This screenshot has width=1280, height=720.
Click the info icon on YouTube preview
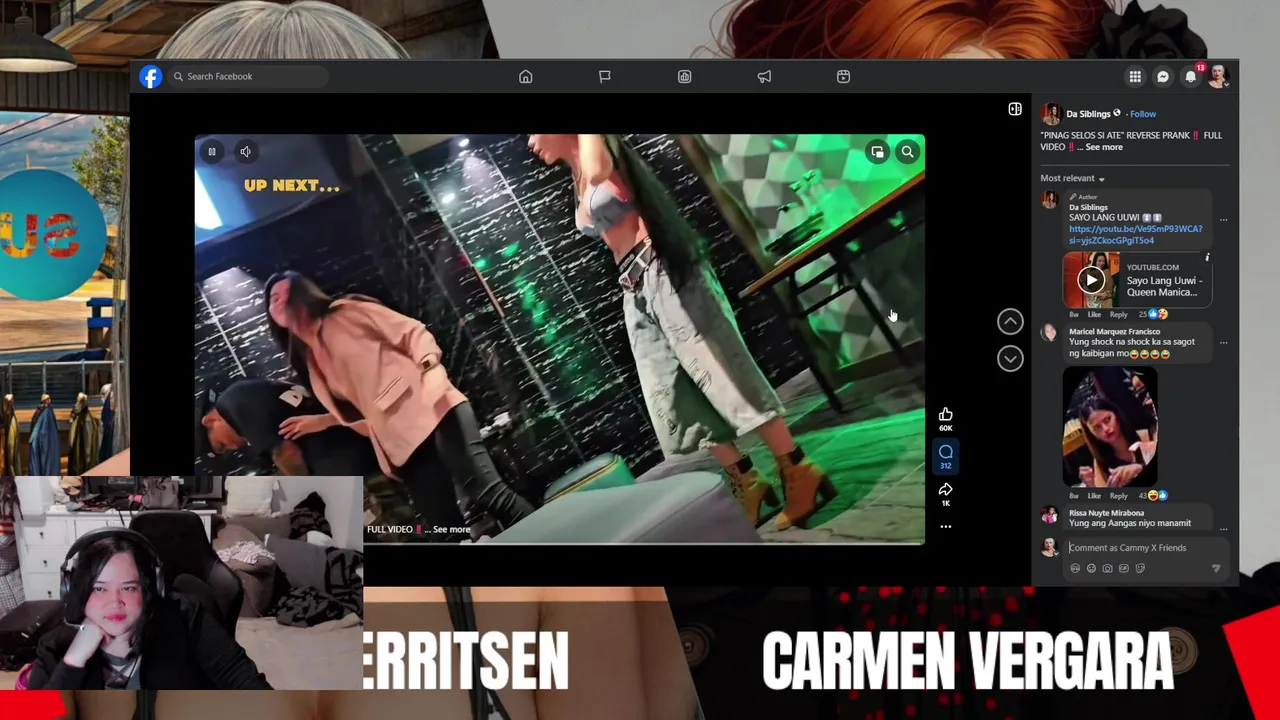(x=1207, y=258)
